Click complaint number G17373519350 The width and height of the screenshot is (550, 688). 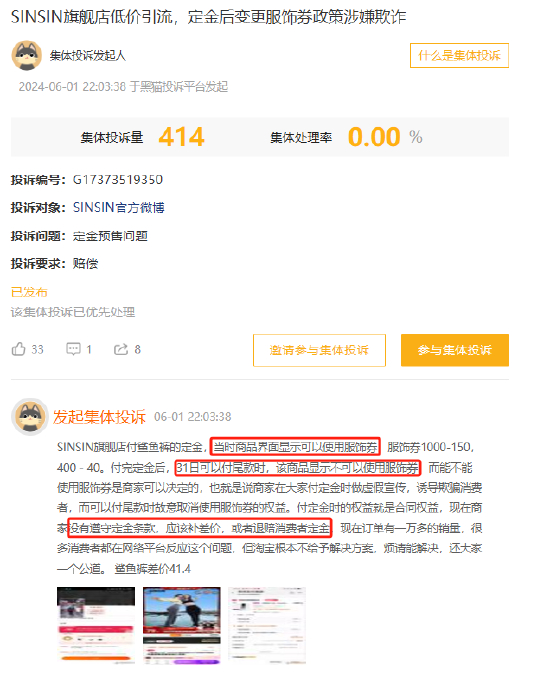pos(118,180)
